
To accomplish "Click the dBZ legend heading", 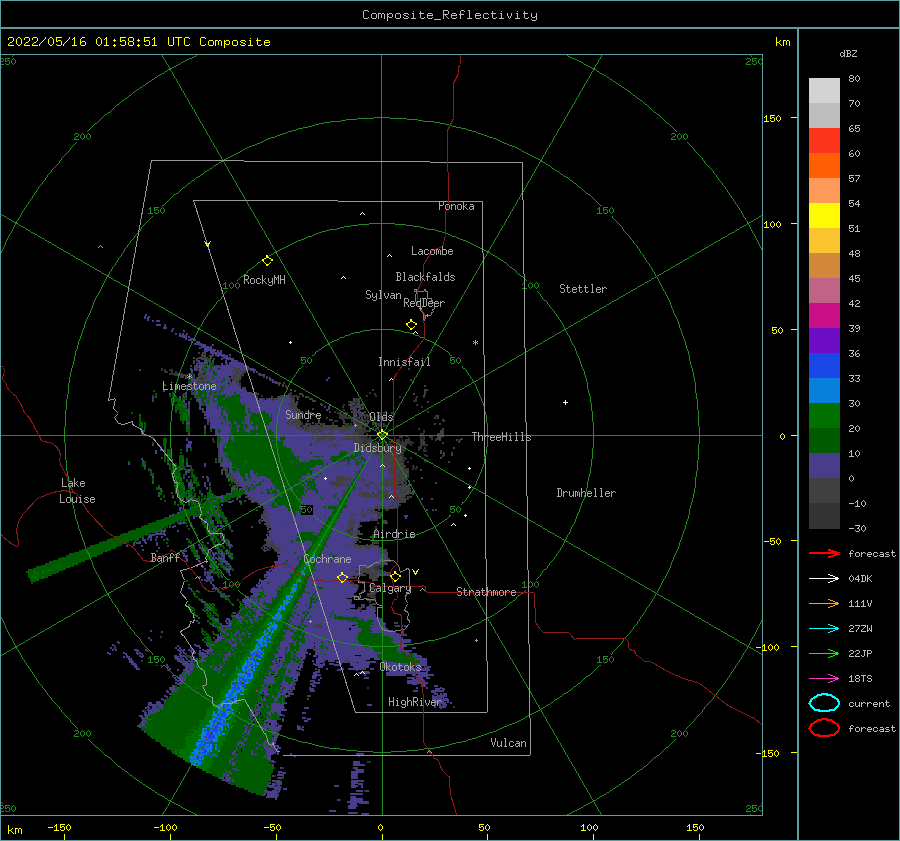I will tap(848, 53).
